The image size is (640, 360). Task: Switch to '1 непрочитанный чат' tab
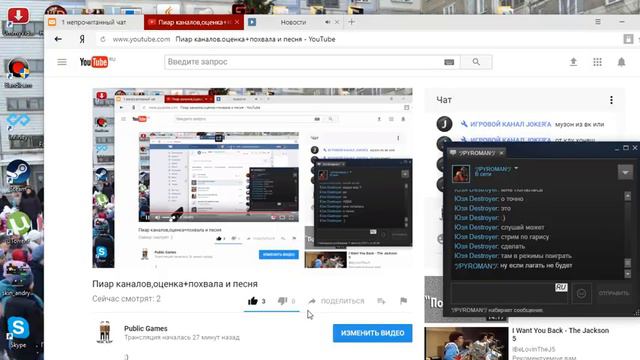93,22
